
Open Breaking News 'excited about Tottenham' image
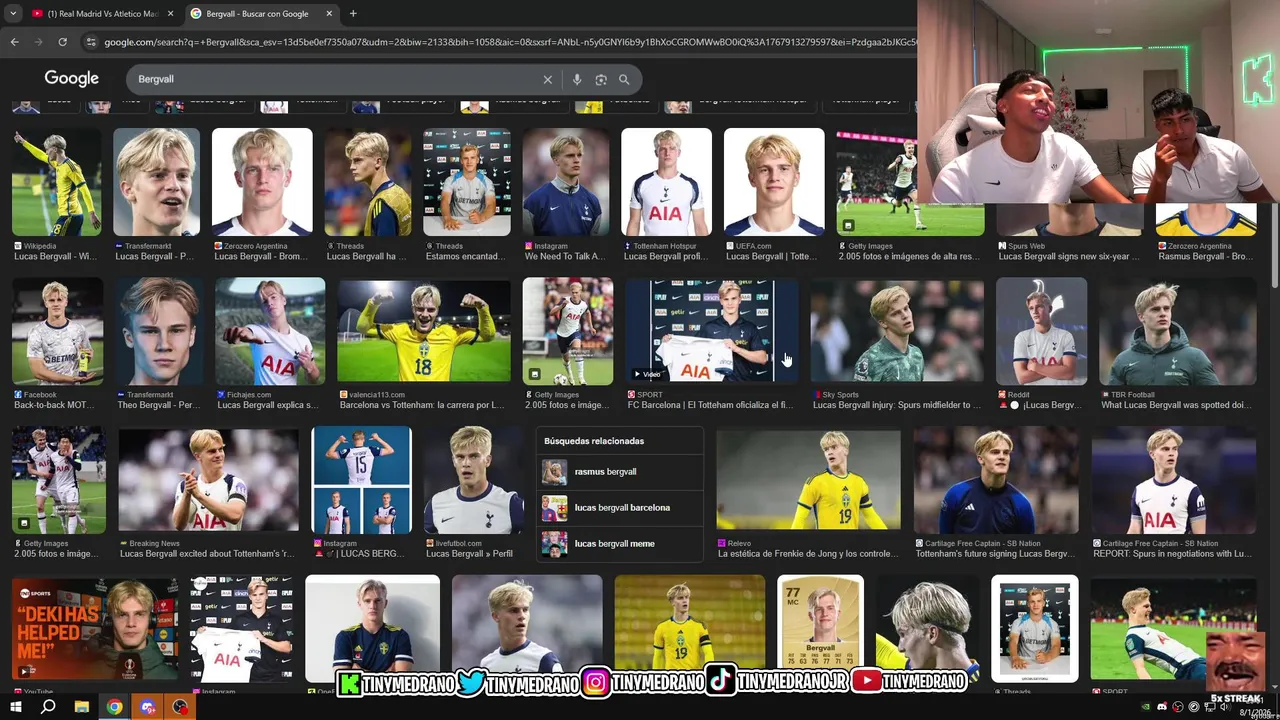(208, 480)
